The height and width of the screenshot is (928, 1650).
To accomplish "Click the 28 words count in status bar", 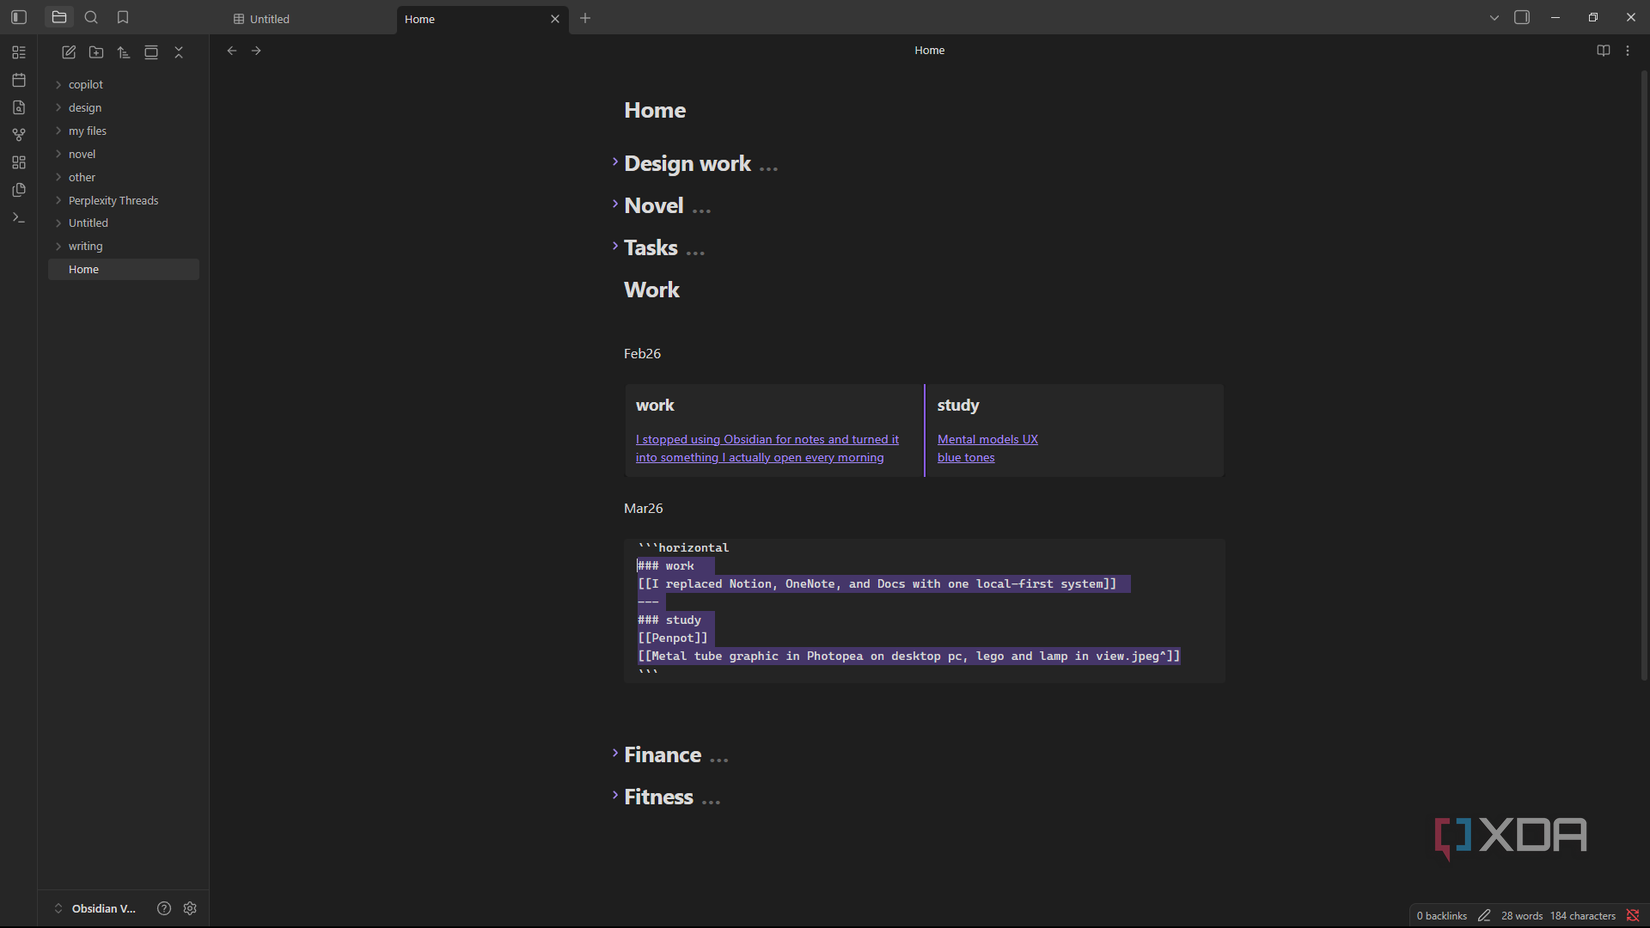I will click(1522, 915).
